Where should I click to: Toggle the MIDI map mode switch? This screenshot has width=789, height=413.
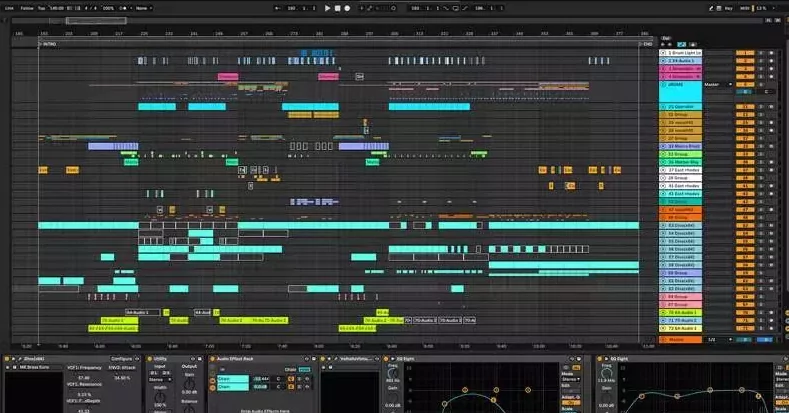743,8
